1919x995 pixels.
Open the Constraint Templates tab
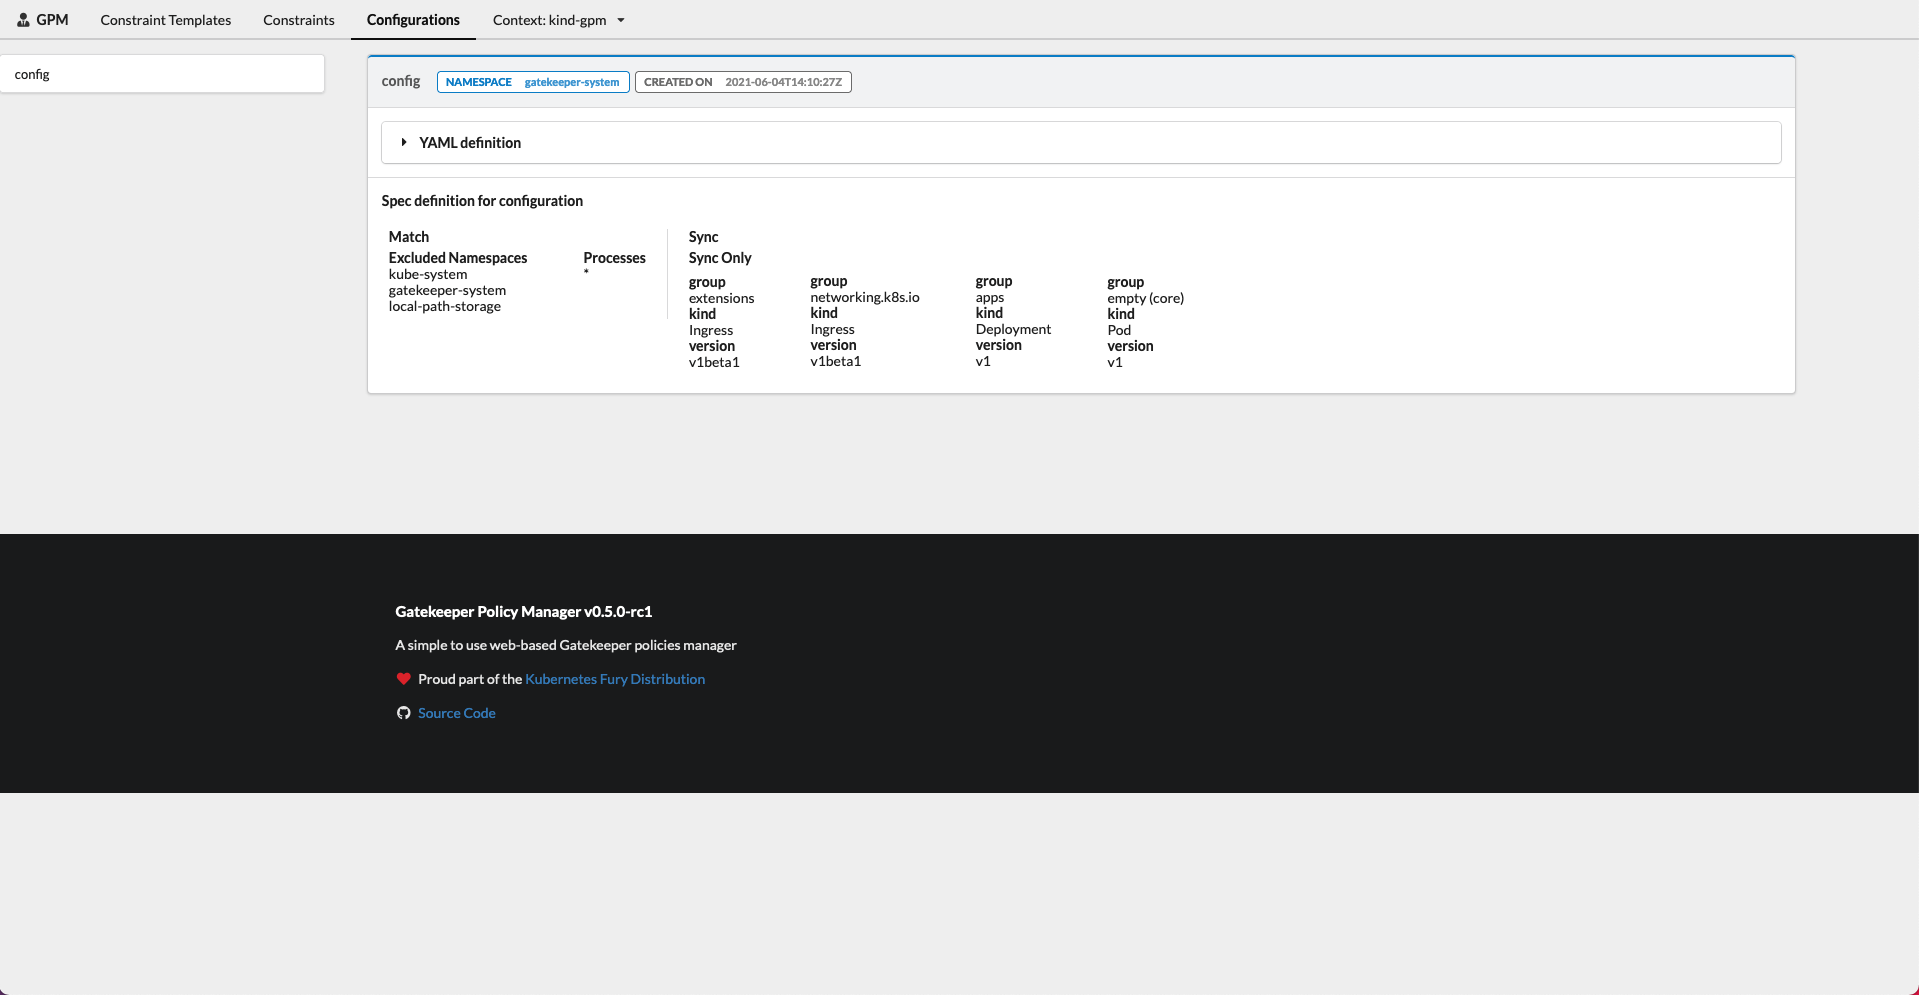[165, 20]
